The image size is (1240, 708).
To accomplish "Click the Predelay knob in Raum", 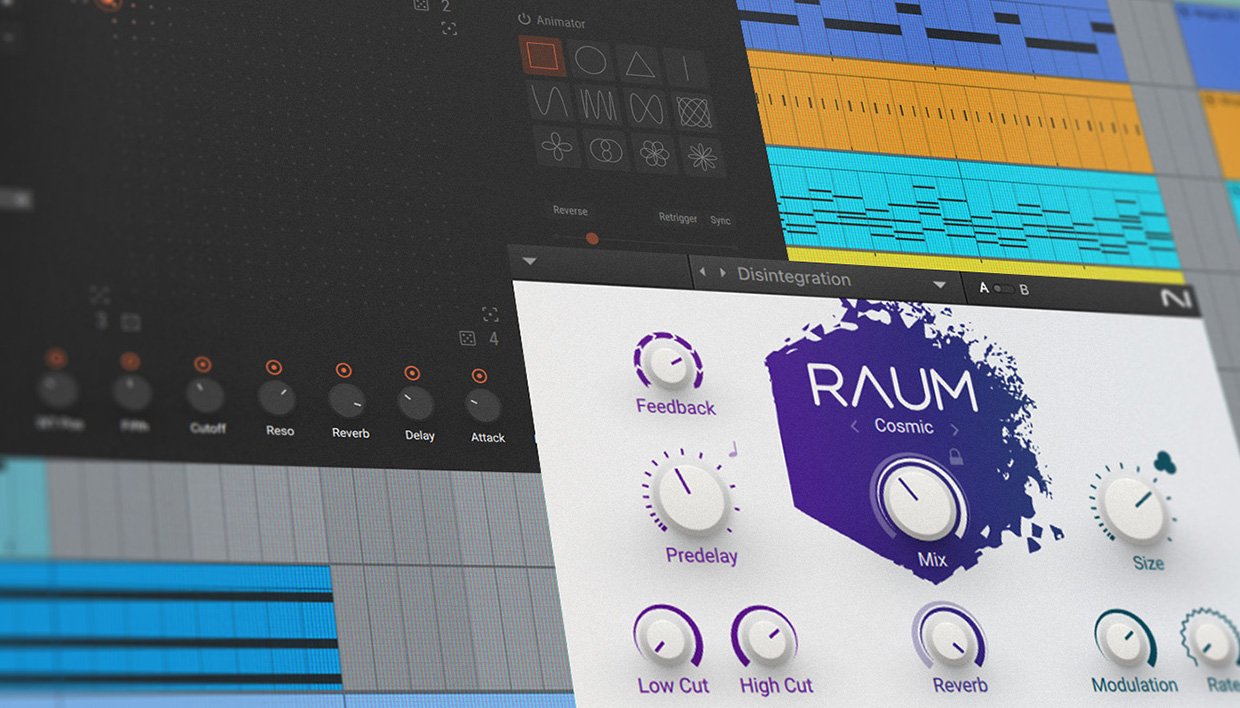I will [x=693, y=496].
